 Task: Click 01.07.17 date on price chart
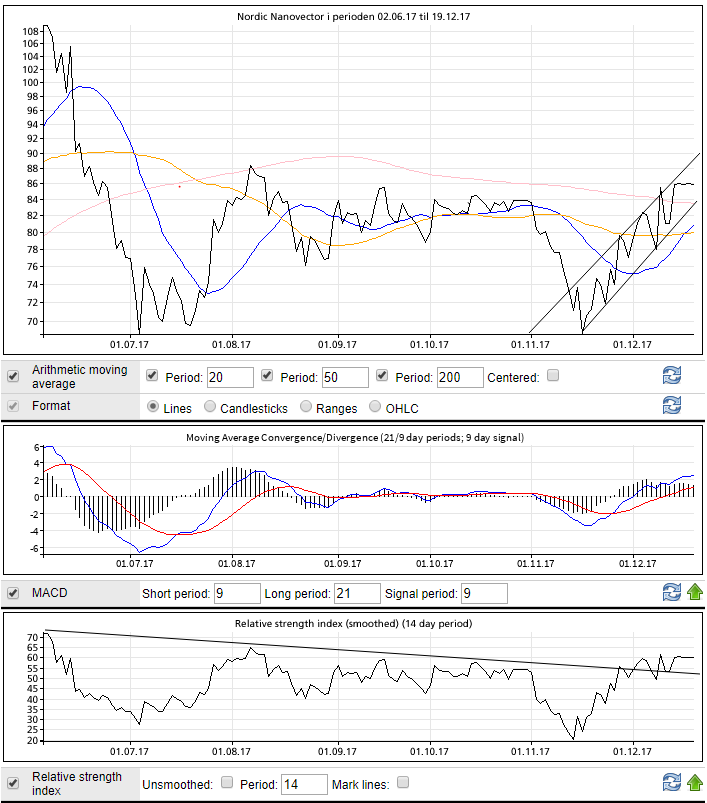tap(129, 345)
